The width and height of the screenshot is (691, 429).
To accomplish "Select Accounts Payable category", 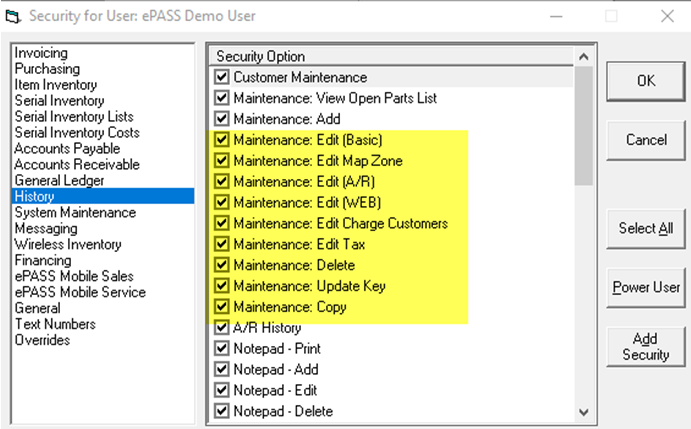I will tap(67, 148).
